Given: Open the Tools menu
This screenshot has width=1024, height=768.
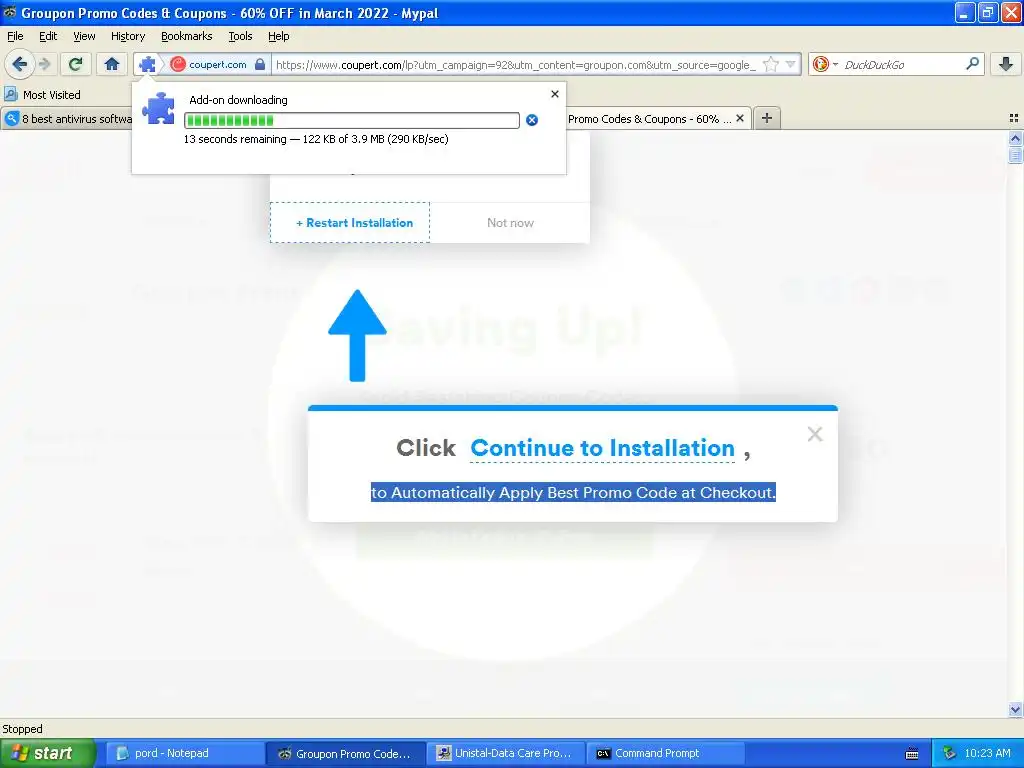Looking at the screenshot, I should pyautogui.click(x=240, y=36).
